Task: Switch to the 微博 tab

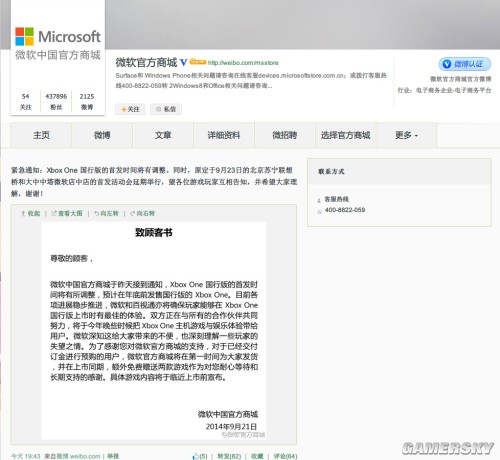Action: 102,135
